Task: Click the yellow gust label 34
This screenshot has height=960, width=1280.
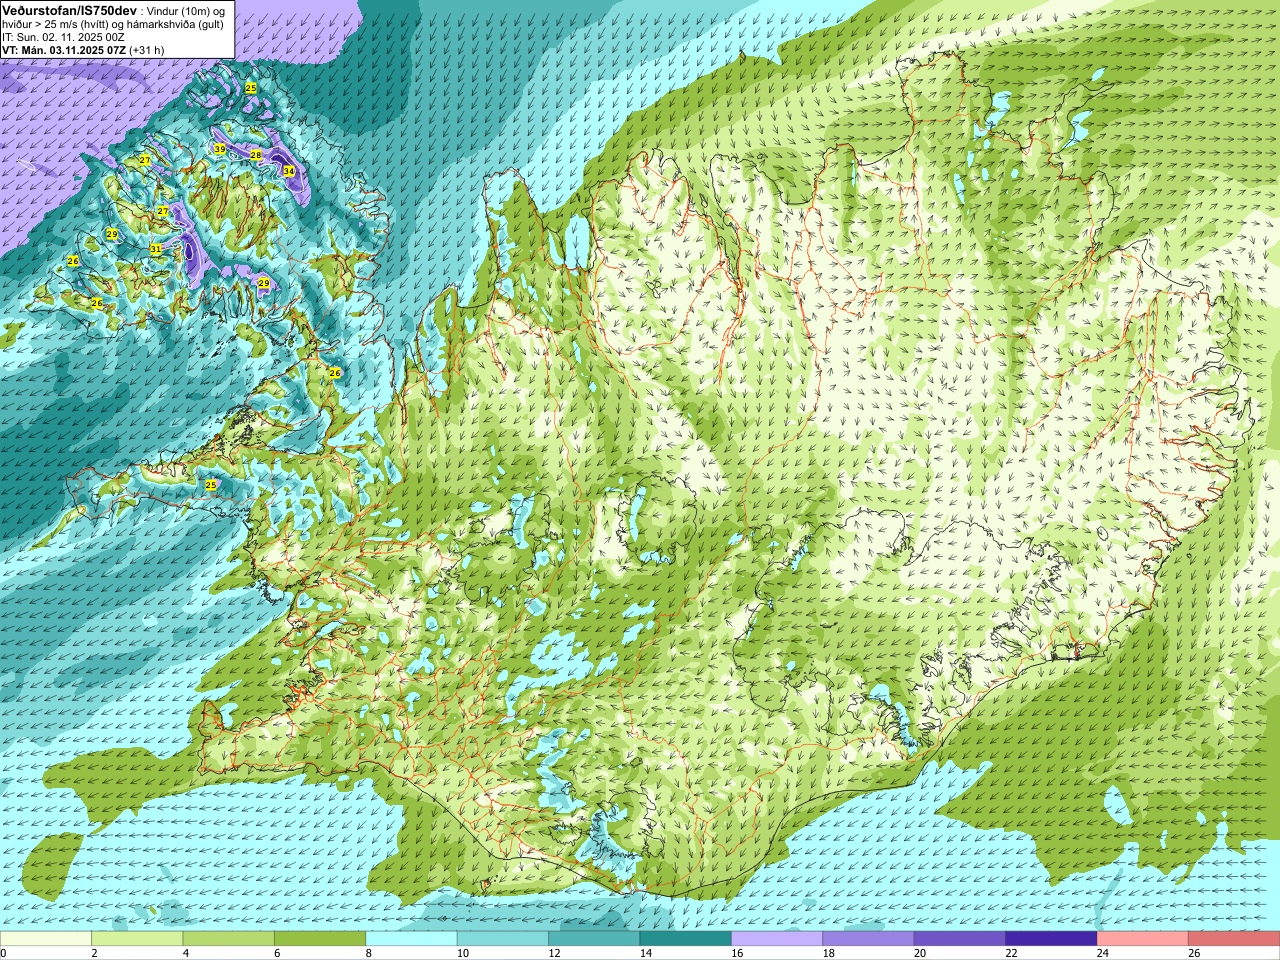Action: tap(289, 171)
